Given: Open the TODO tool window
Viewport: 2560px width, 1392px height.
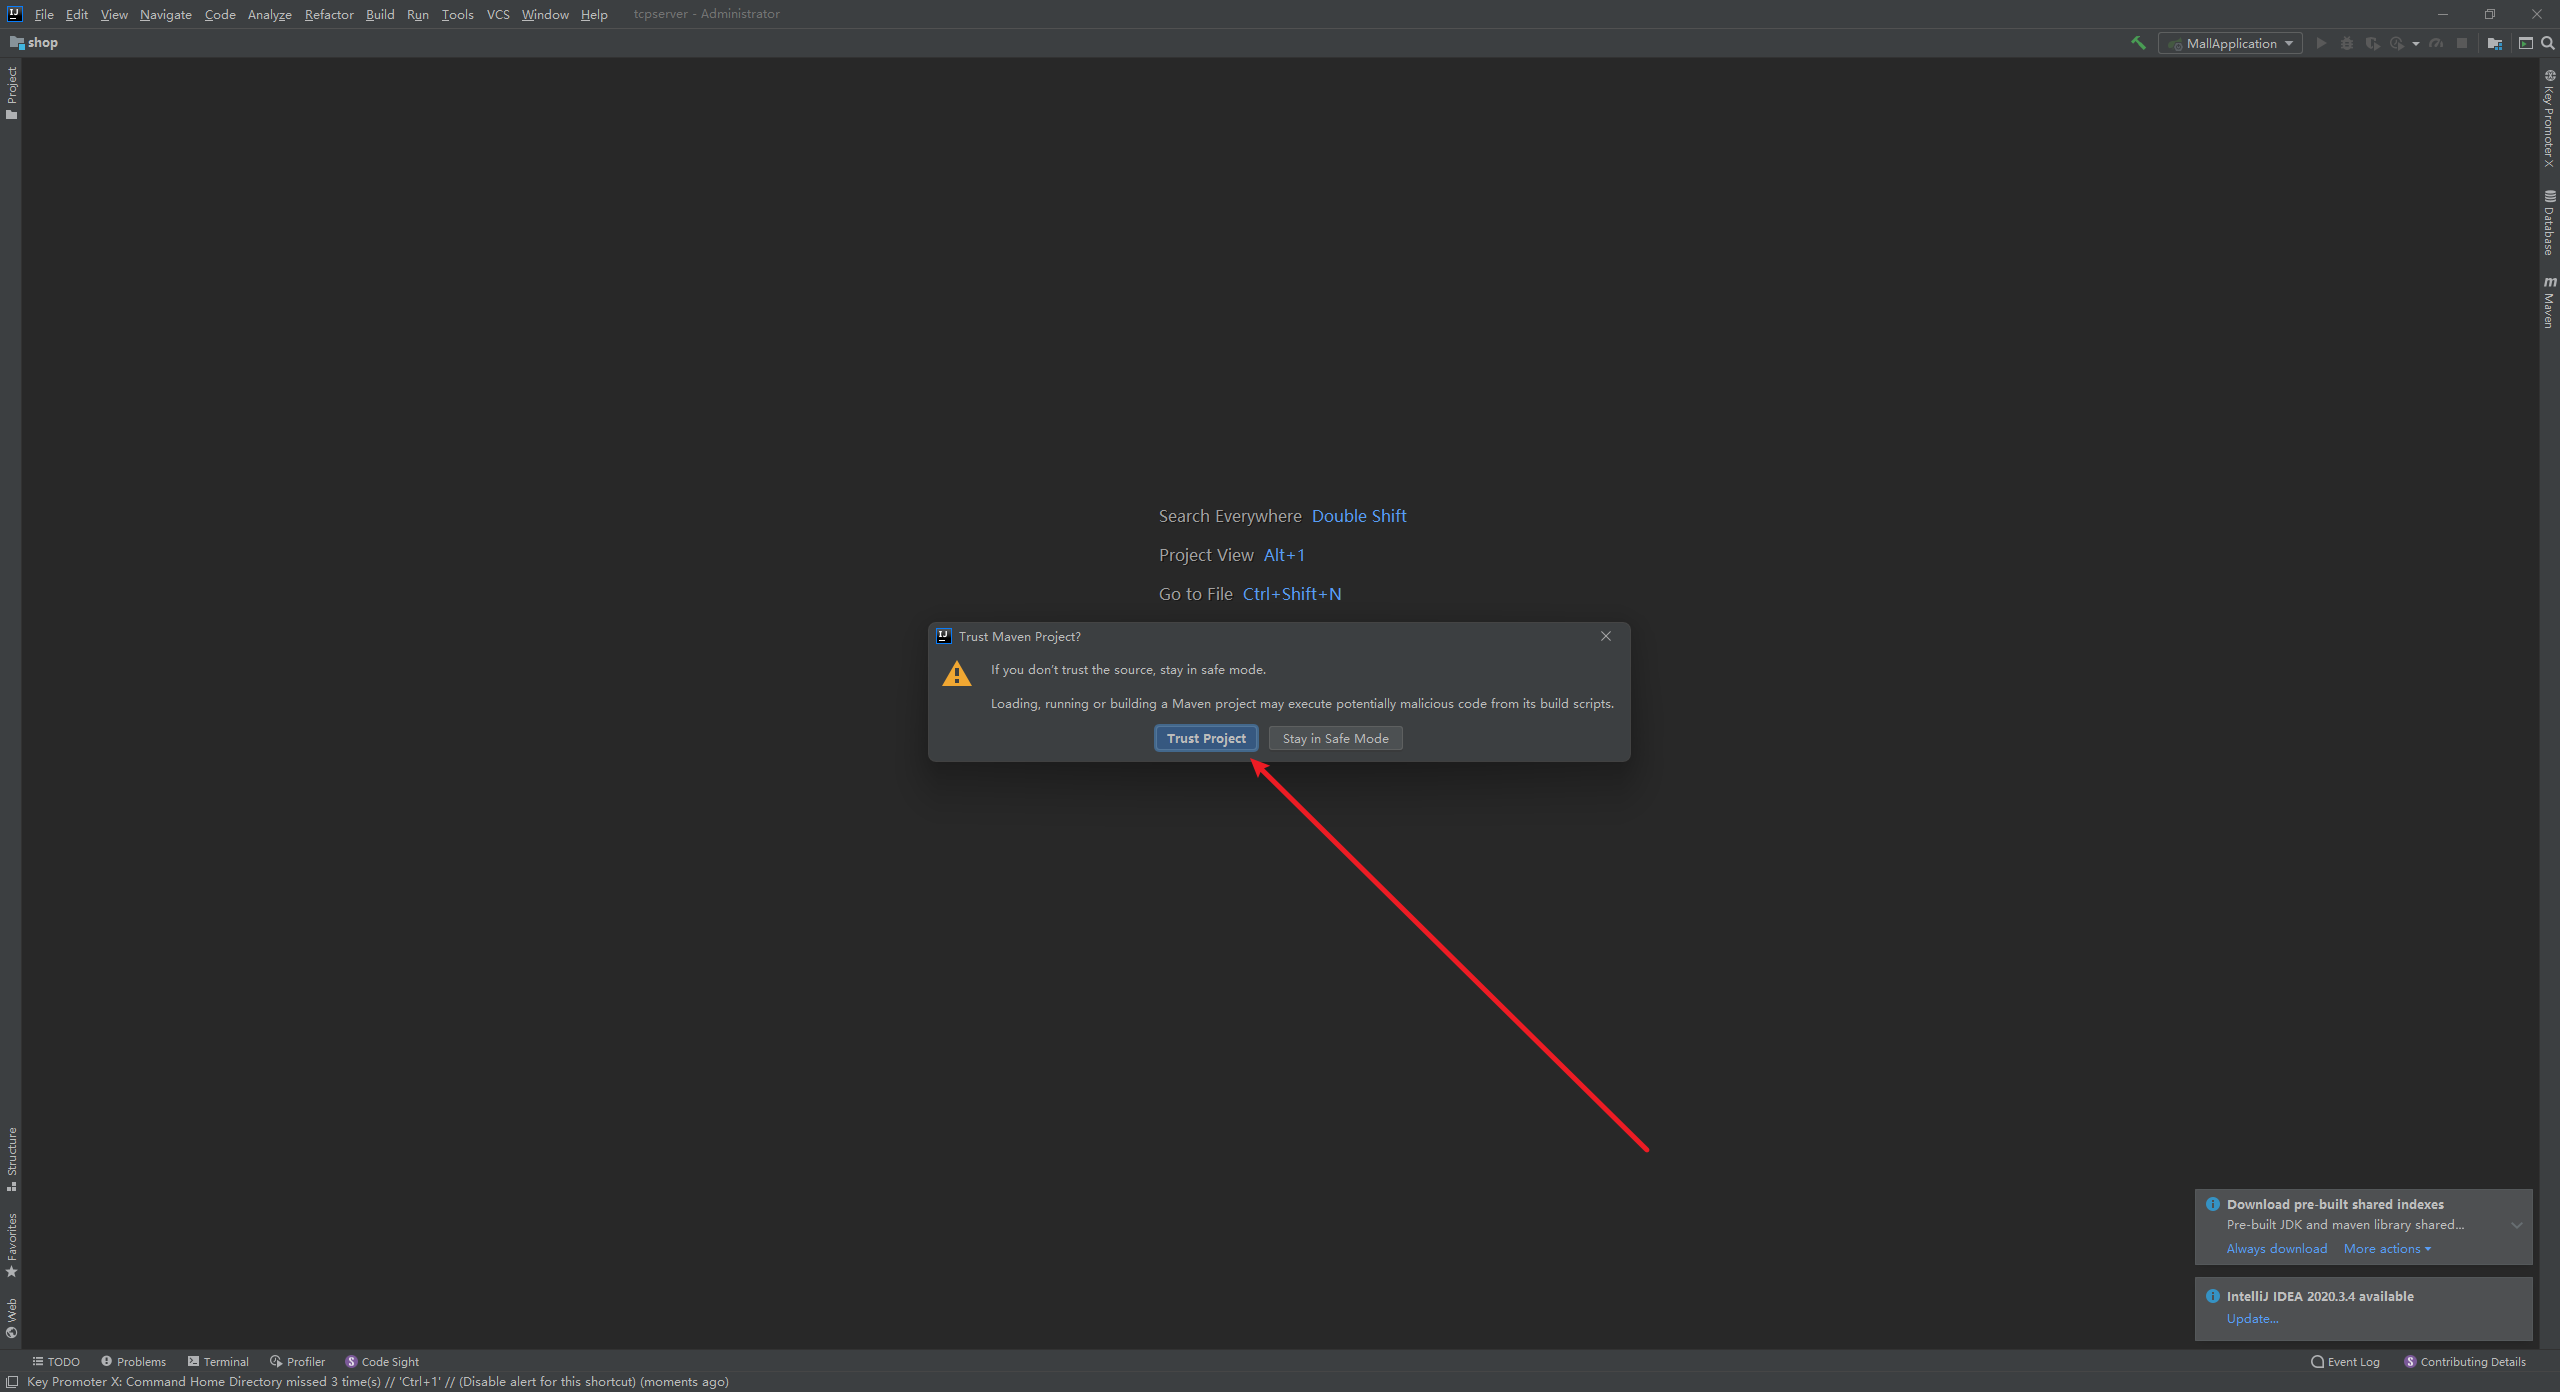Looking at the screenshot, I should click(56, 1361).
